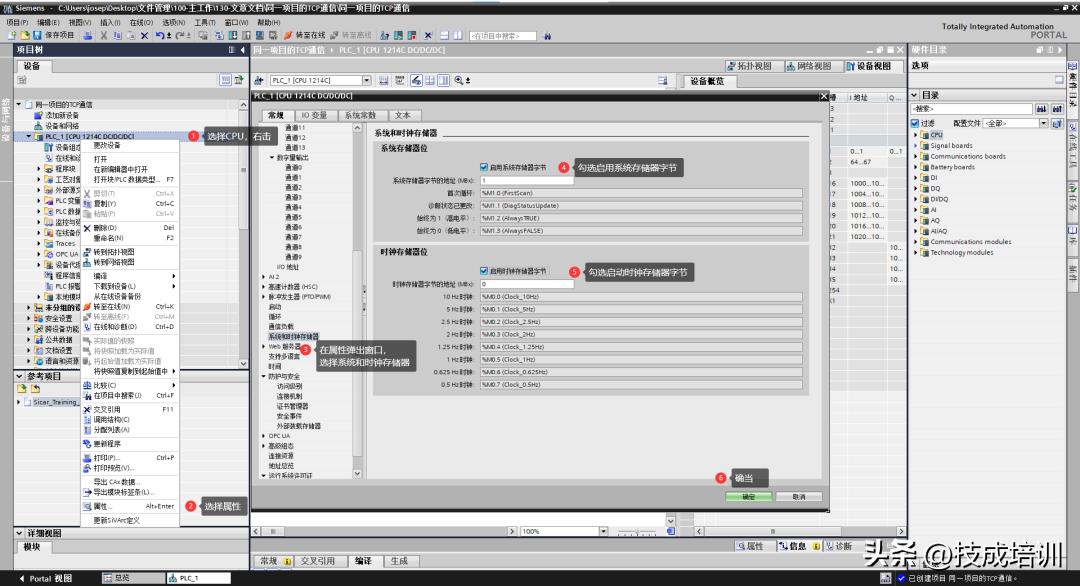The image size is (1080, 586).
Task: Click the accessible devices toolbar icon
Action: click(x=385, y=35)
